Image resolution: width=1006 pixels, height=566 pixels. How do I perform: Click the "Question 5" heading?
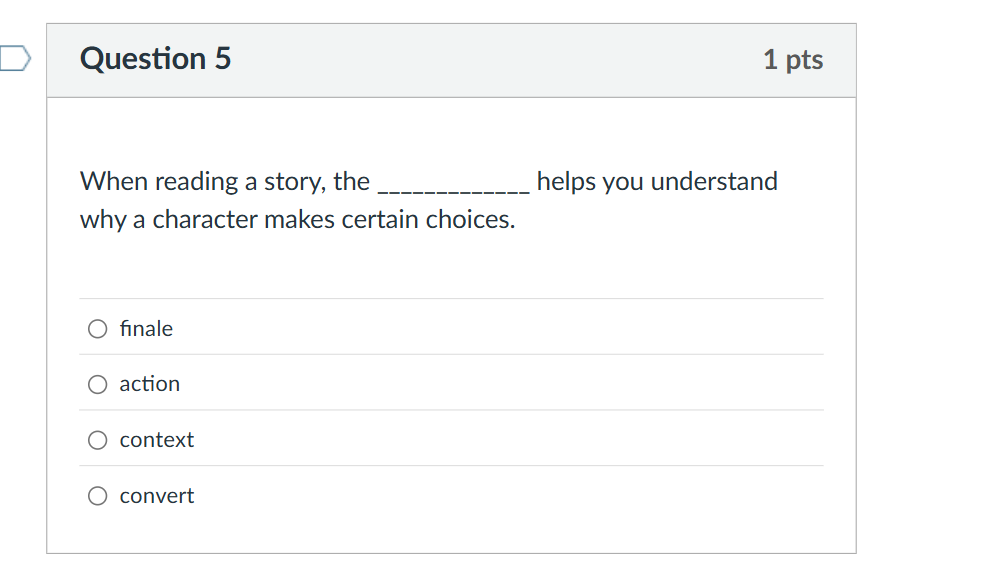coord(155,59)
